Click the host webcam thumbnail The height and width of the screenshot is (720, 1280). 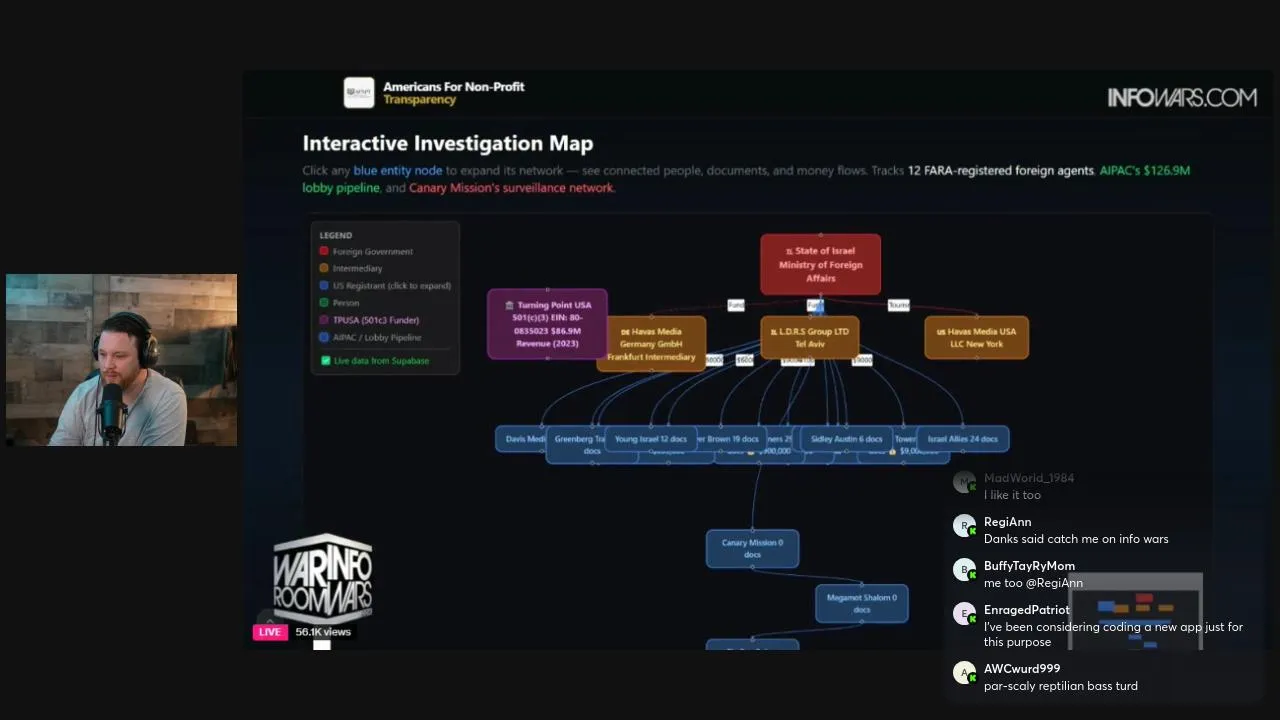tap(121, 360)
